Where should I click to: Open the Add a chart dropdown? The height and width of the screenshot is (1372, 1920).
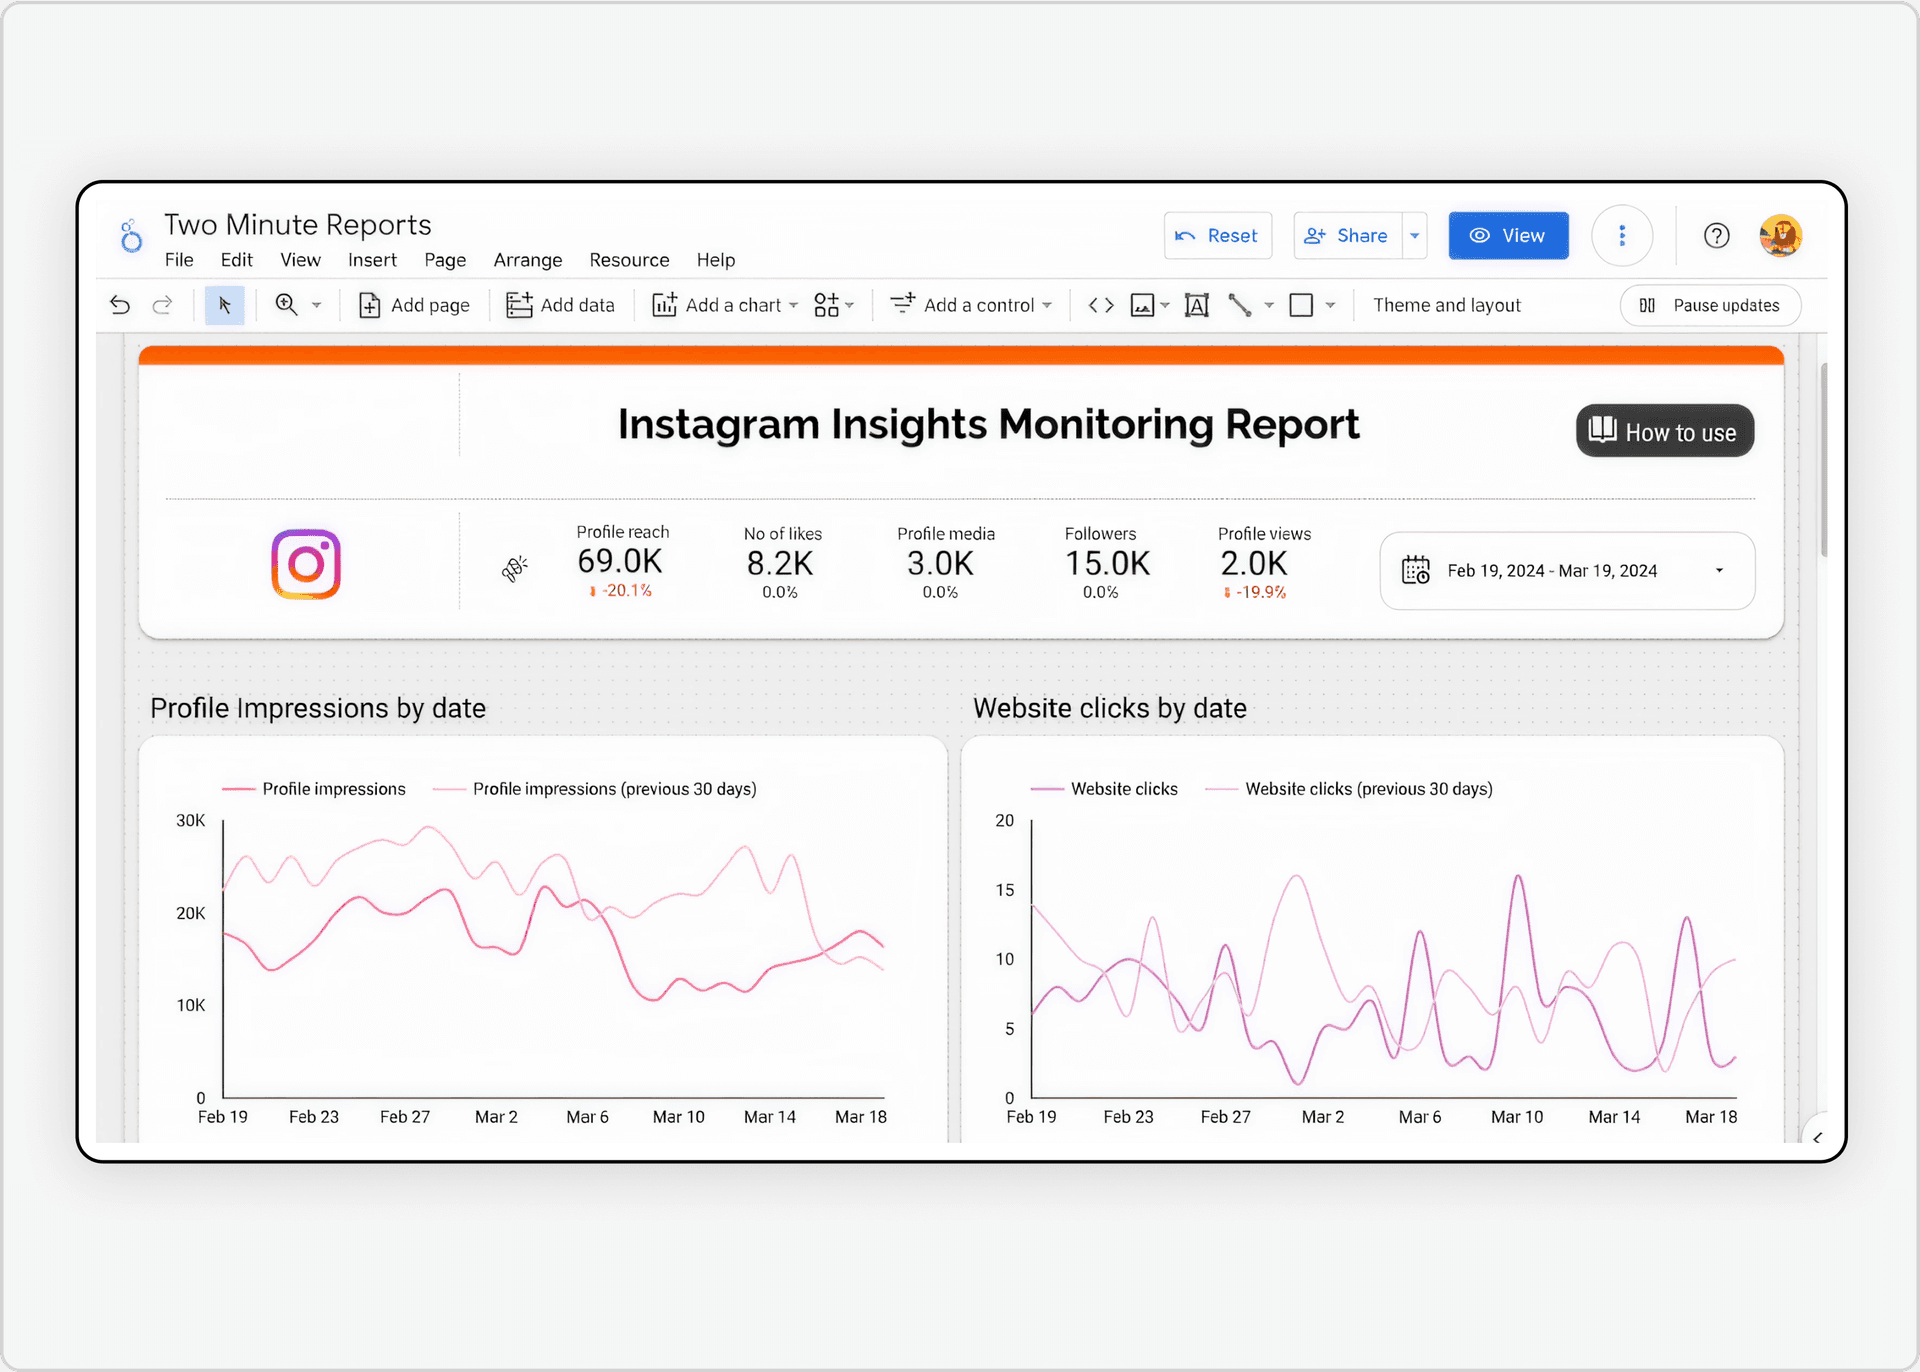793,305
